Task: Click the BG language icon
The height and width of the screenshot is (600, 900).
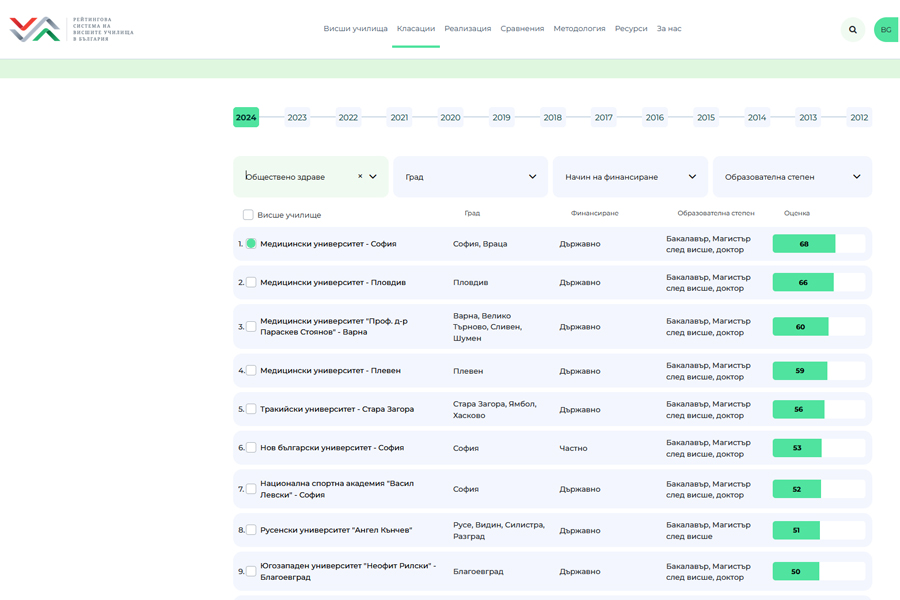Action: (886, 30)
